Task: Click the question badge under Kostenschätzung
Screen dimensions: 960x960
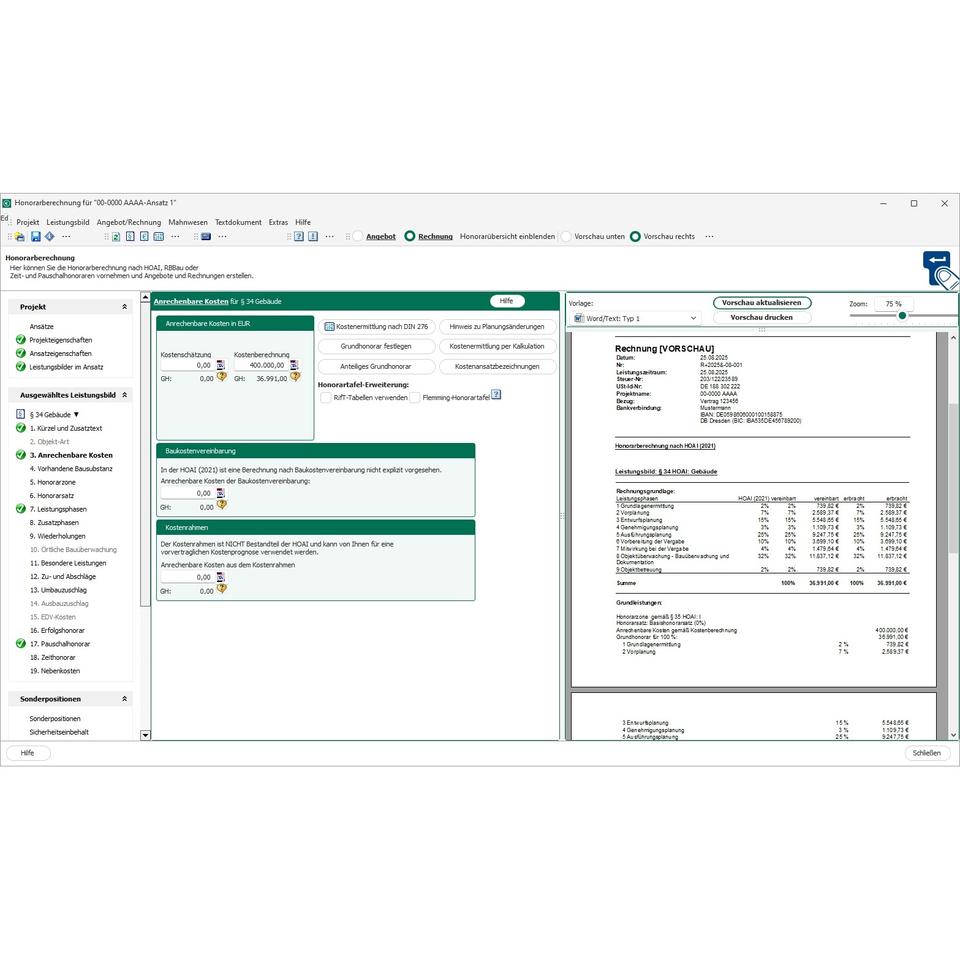Action: coord(222,378)
